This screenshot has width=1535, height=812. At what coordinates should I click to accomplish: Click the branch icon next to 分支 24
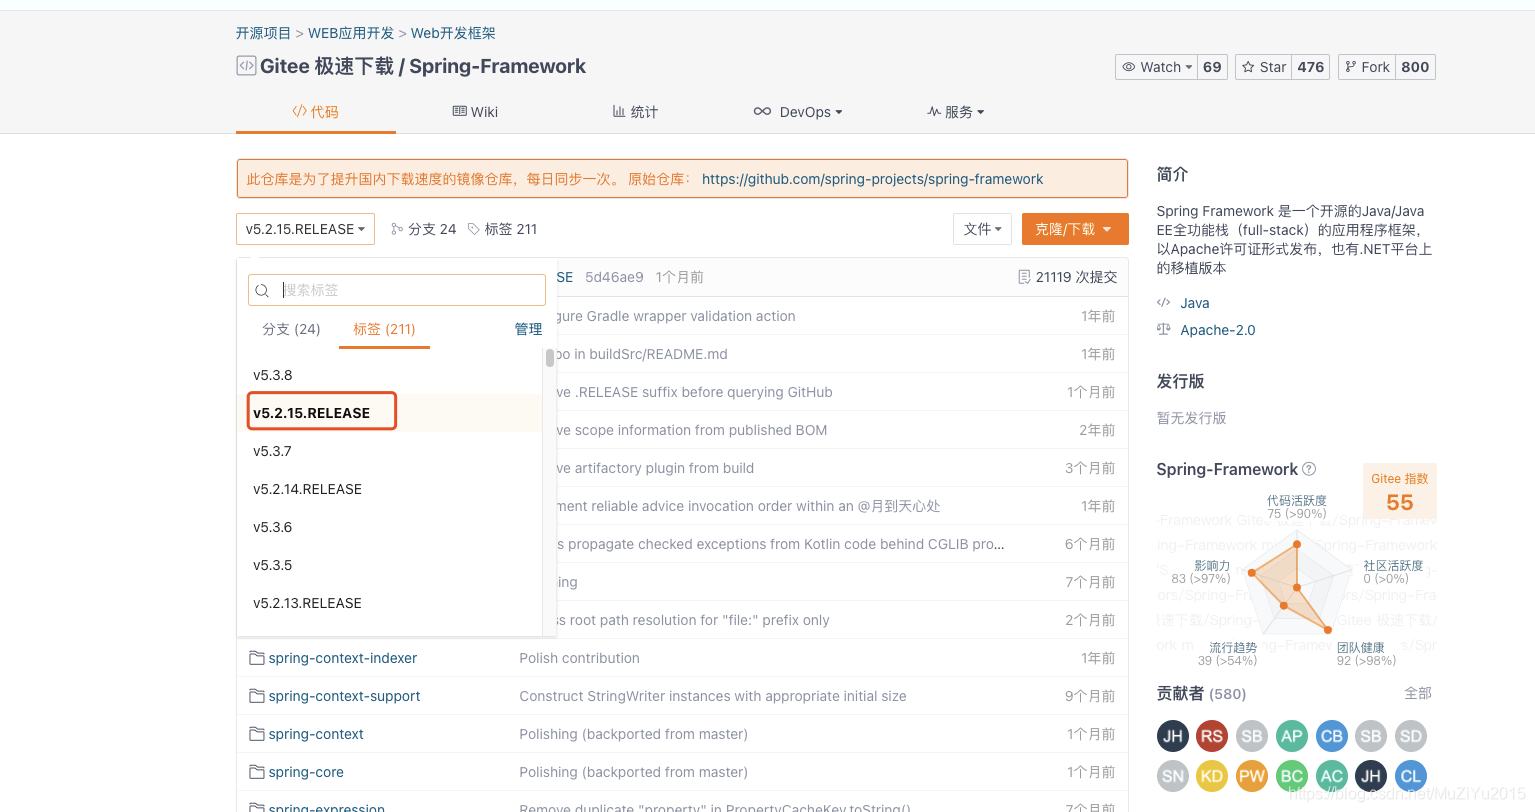tap(397, 229)
